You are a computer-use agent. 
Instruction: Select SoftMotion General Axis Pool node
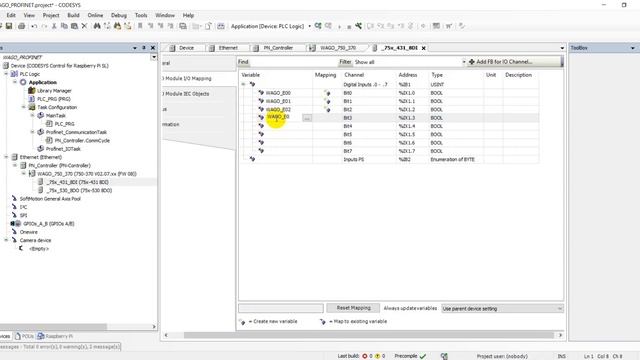tap(50, 199)
